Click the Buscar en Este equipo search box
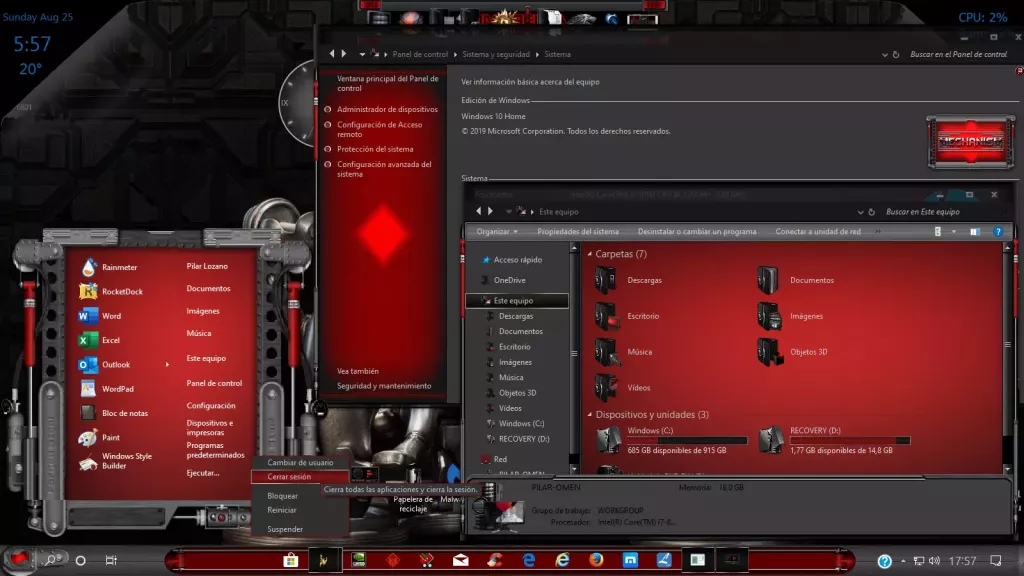Image resolution: width=1024 pixels, height=576 pixels. pyautogui.click(x=922, y=212)
